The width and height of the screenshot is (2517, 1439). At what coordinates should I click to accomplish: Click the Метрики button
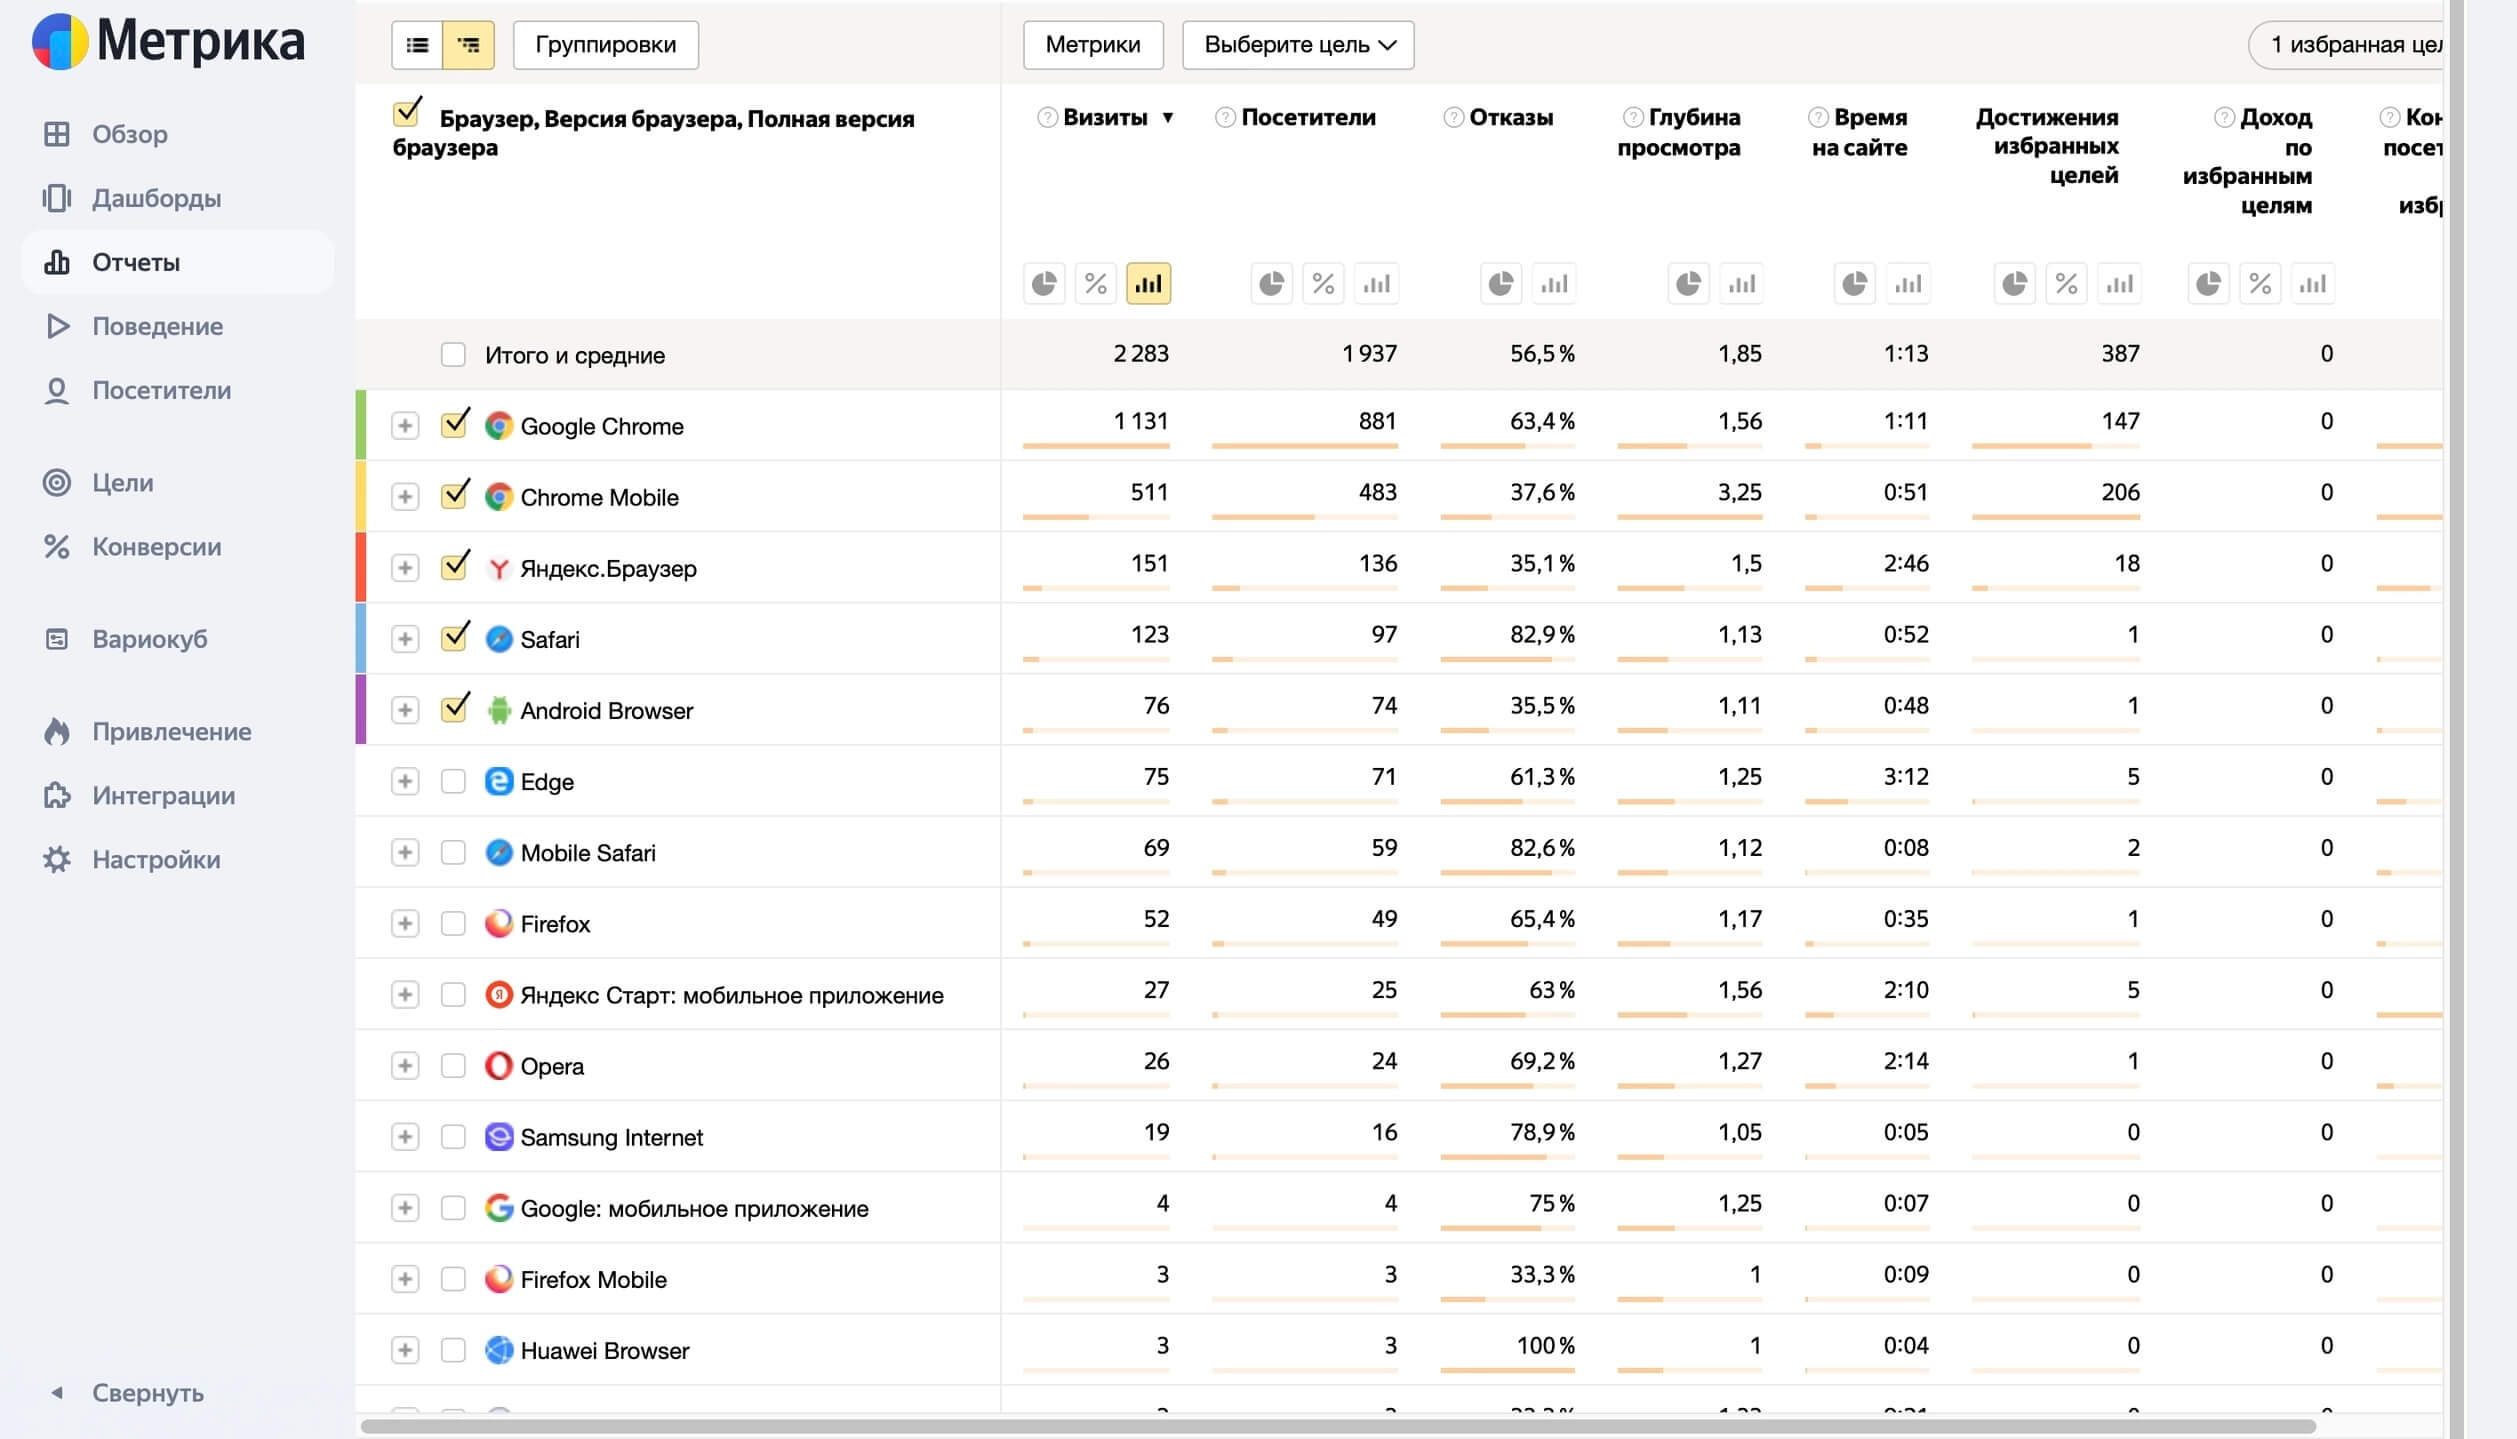coord(1093,45)
